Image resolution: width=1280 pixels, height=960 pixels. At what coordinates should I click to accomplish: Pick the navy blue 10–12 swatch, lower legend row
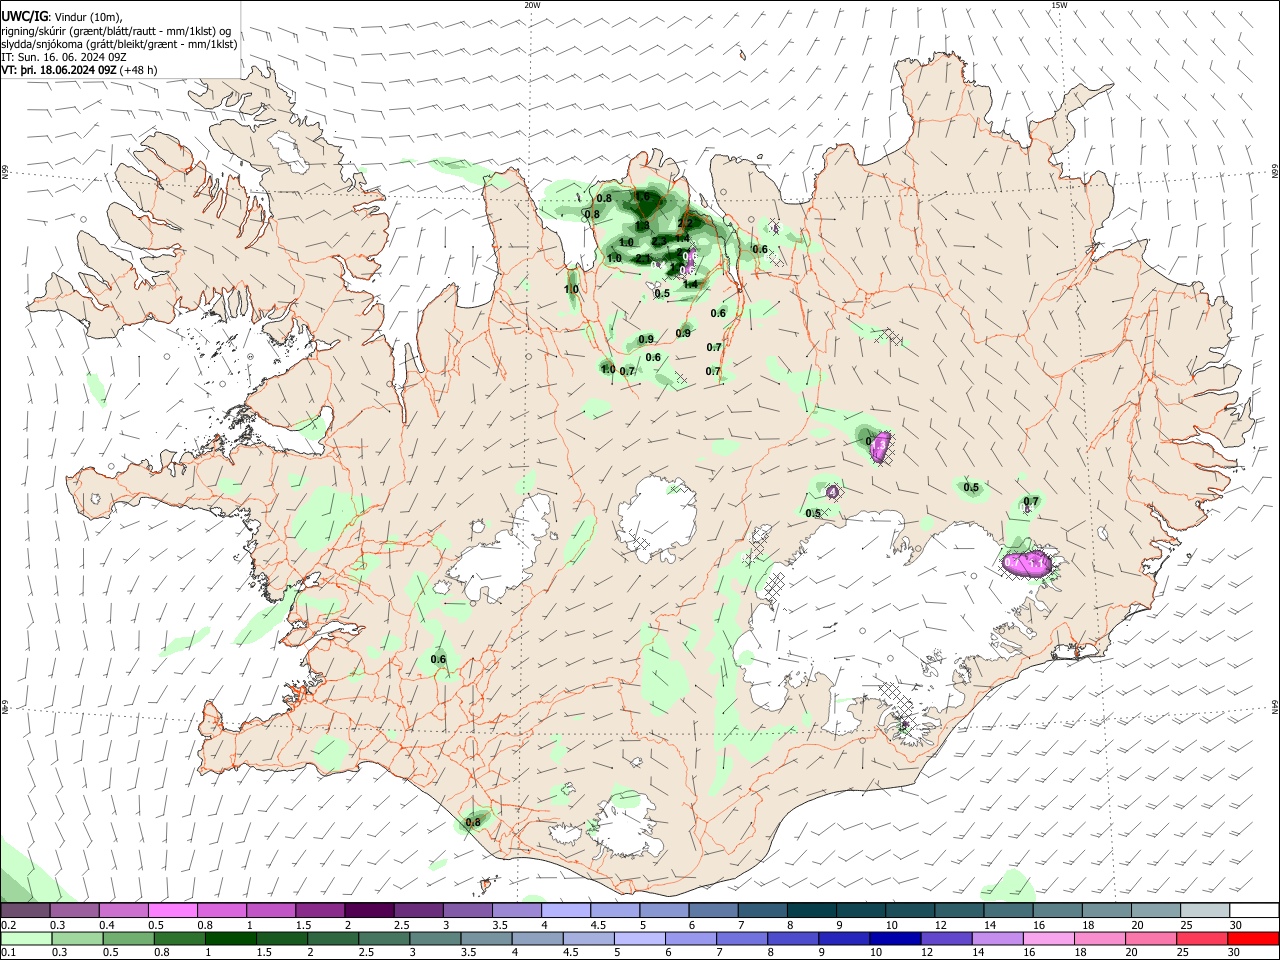(896, 939)
